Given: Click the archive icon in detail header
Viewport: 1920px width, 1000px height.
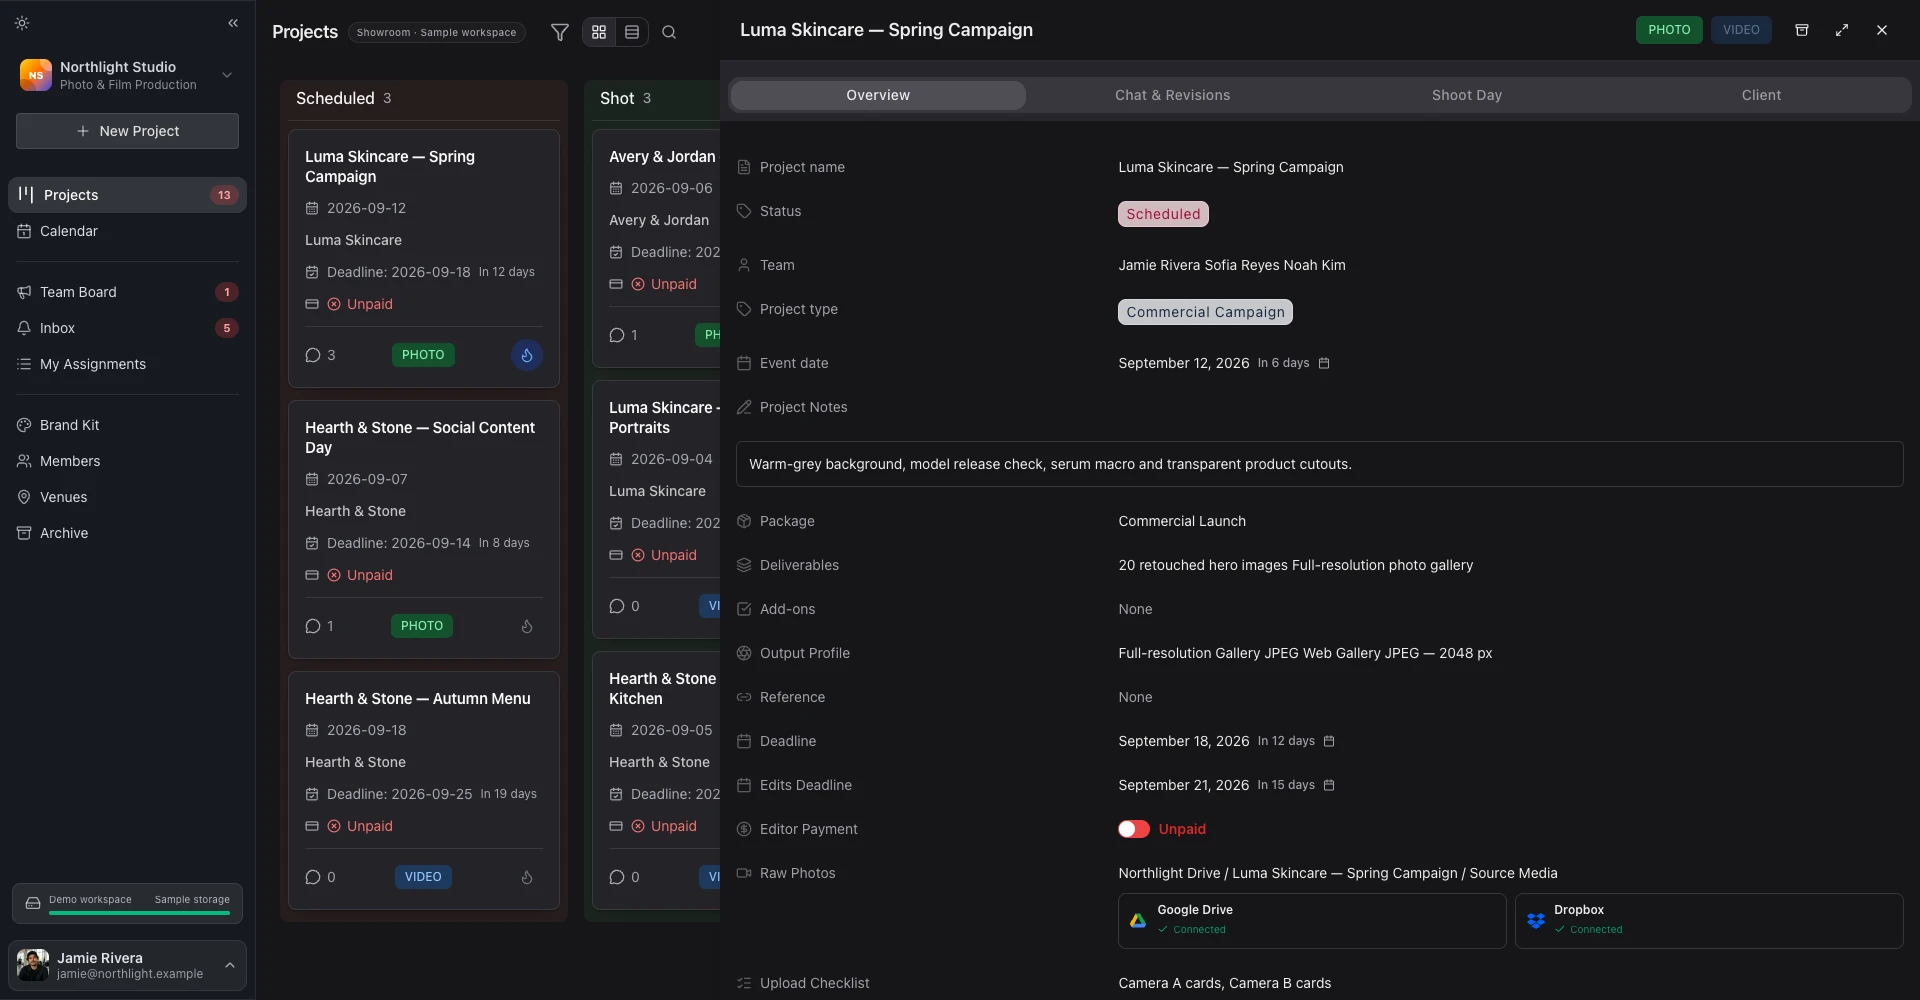Looking at the screenshot, I should [1802, 30].
